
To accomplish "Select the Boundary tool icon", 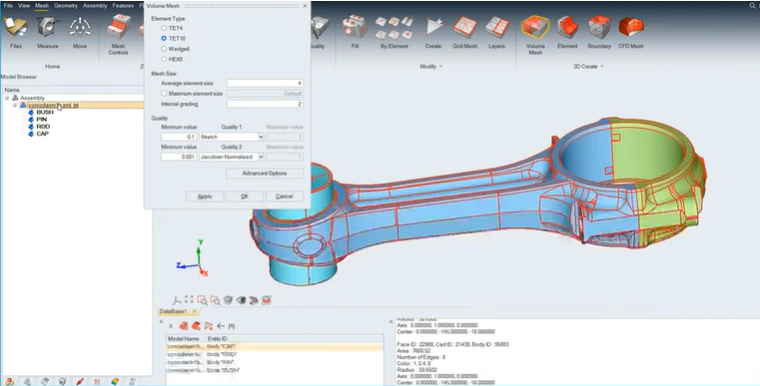I will click(599, 27).
